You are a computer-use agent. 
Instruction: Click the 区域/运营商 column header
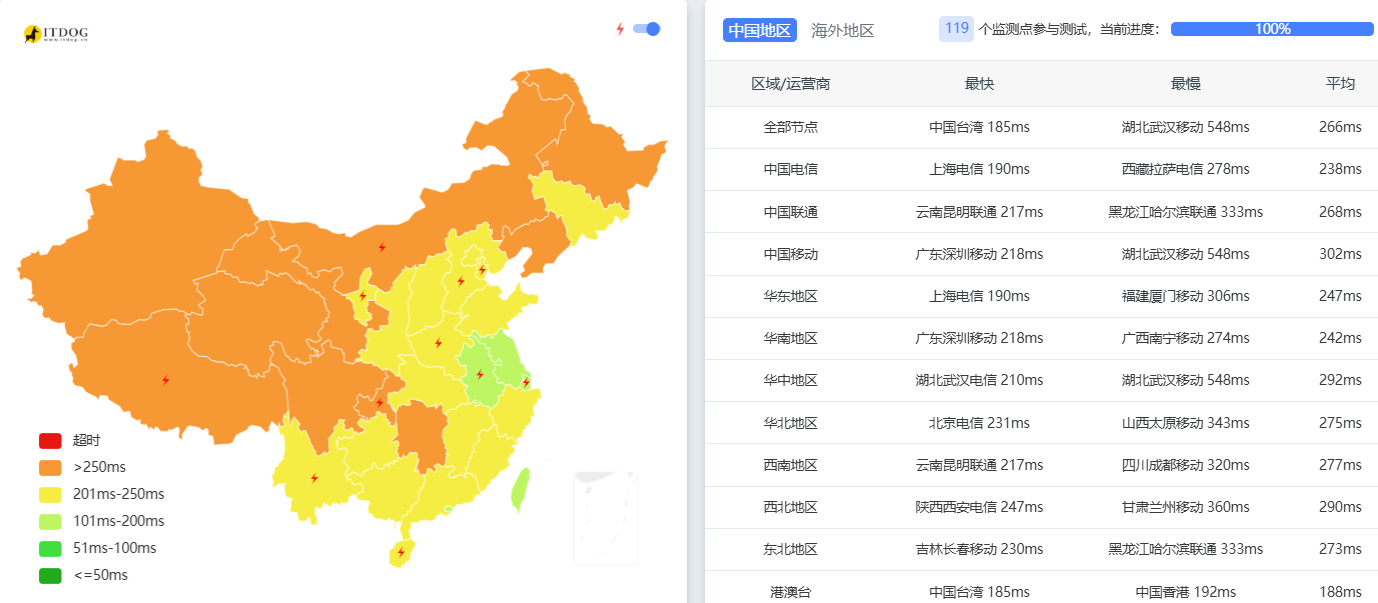tap(791, 84)
